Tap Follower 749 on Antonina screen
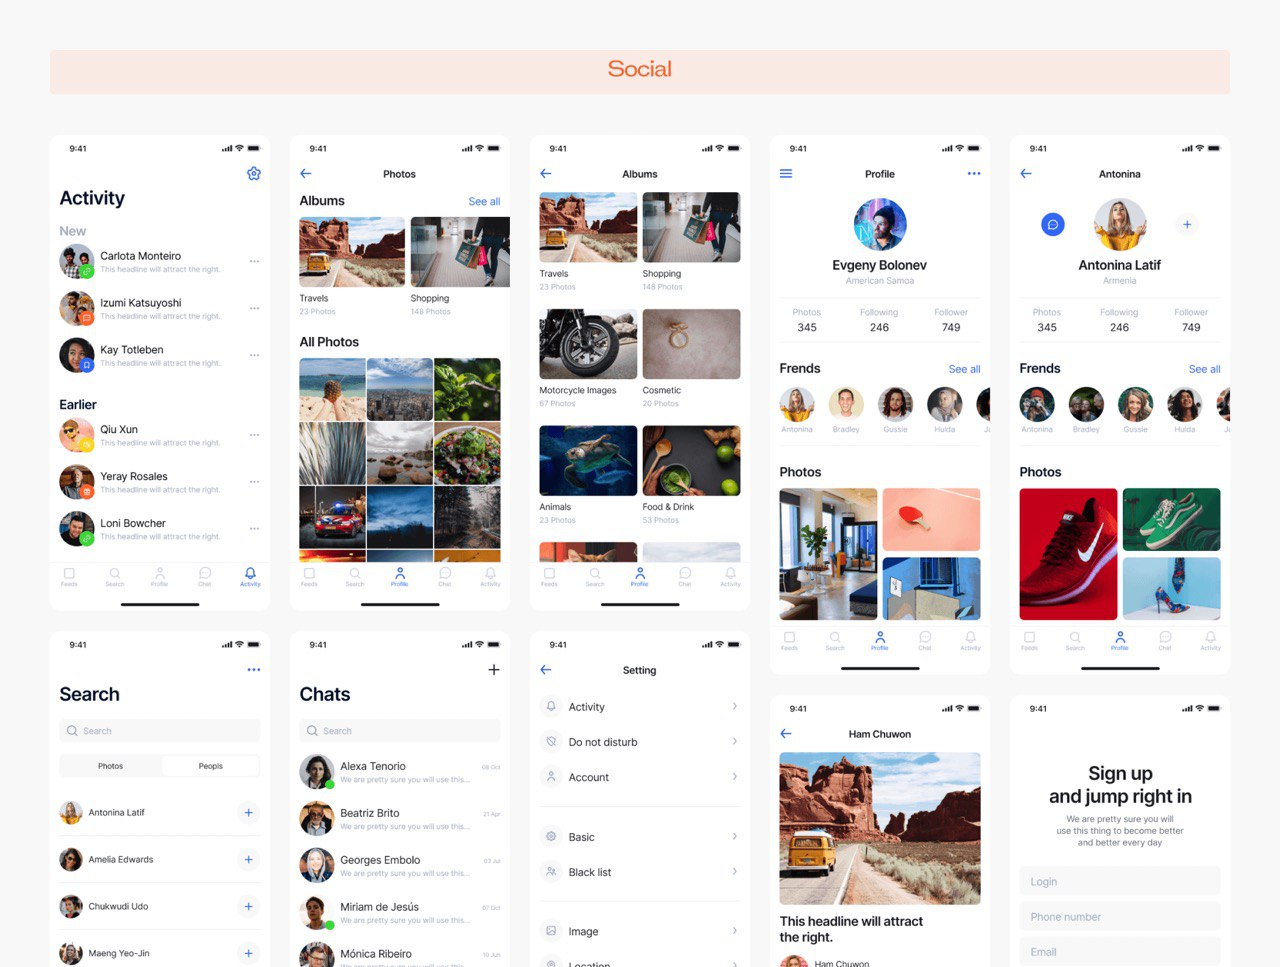The height and width of the screenshot is (967, 1280). (1191, 320)
